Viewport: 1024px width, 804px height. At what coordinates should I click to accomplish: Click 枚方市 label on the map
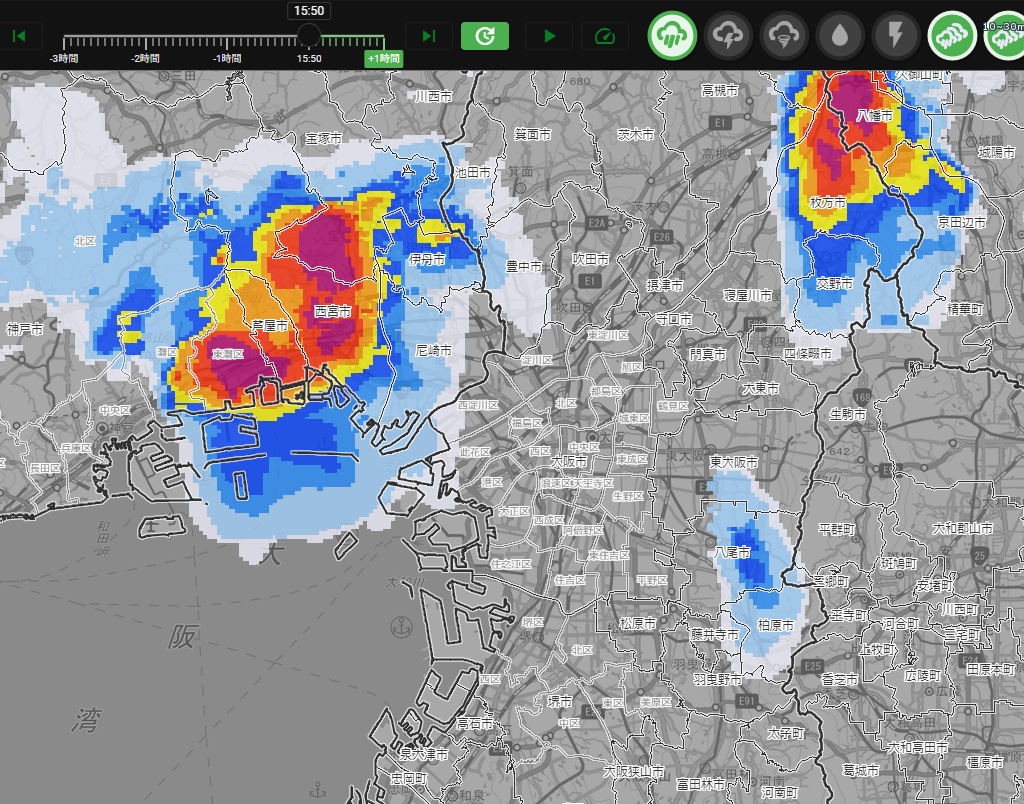pyautogui.click(x=828, y=203)
